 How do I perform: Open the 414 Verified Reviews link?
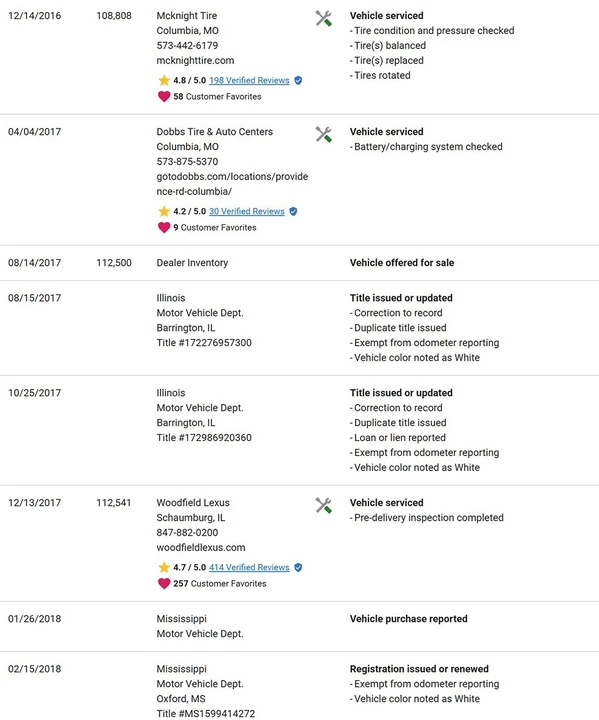coord(249,568)
